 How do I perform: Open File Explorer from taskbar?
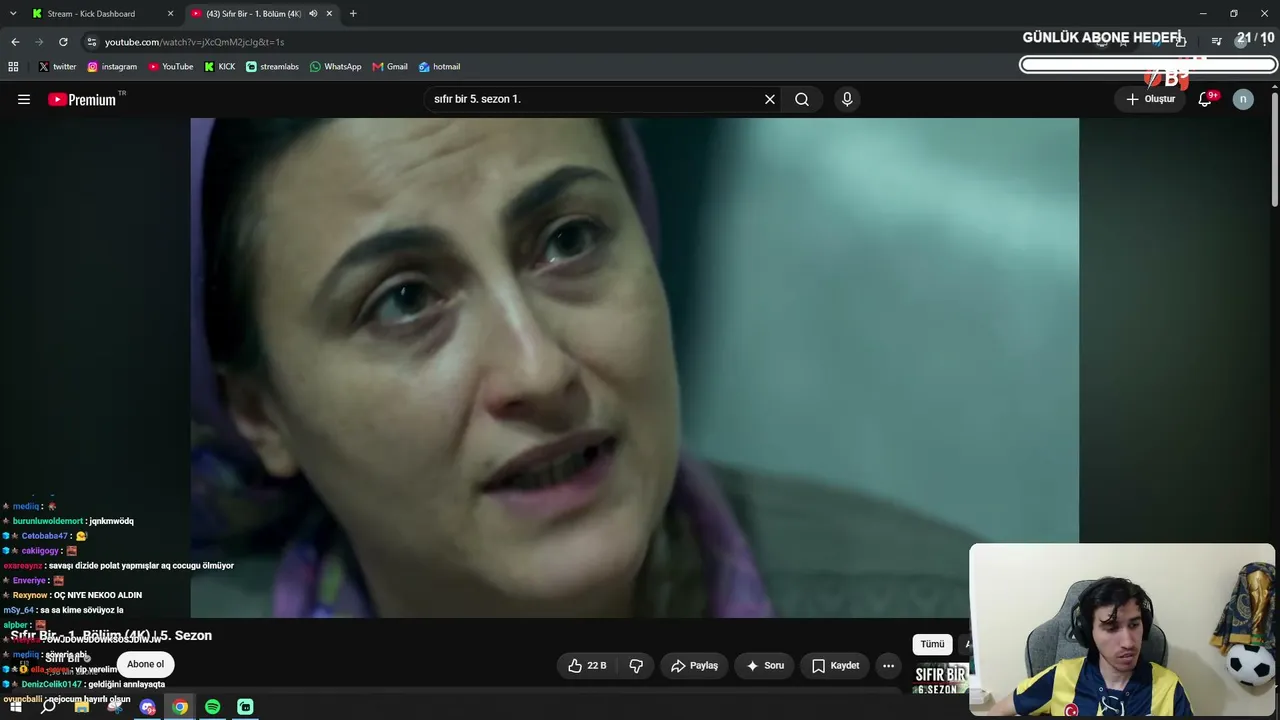(82, 707)
